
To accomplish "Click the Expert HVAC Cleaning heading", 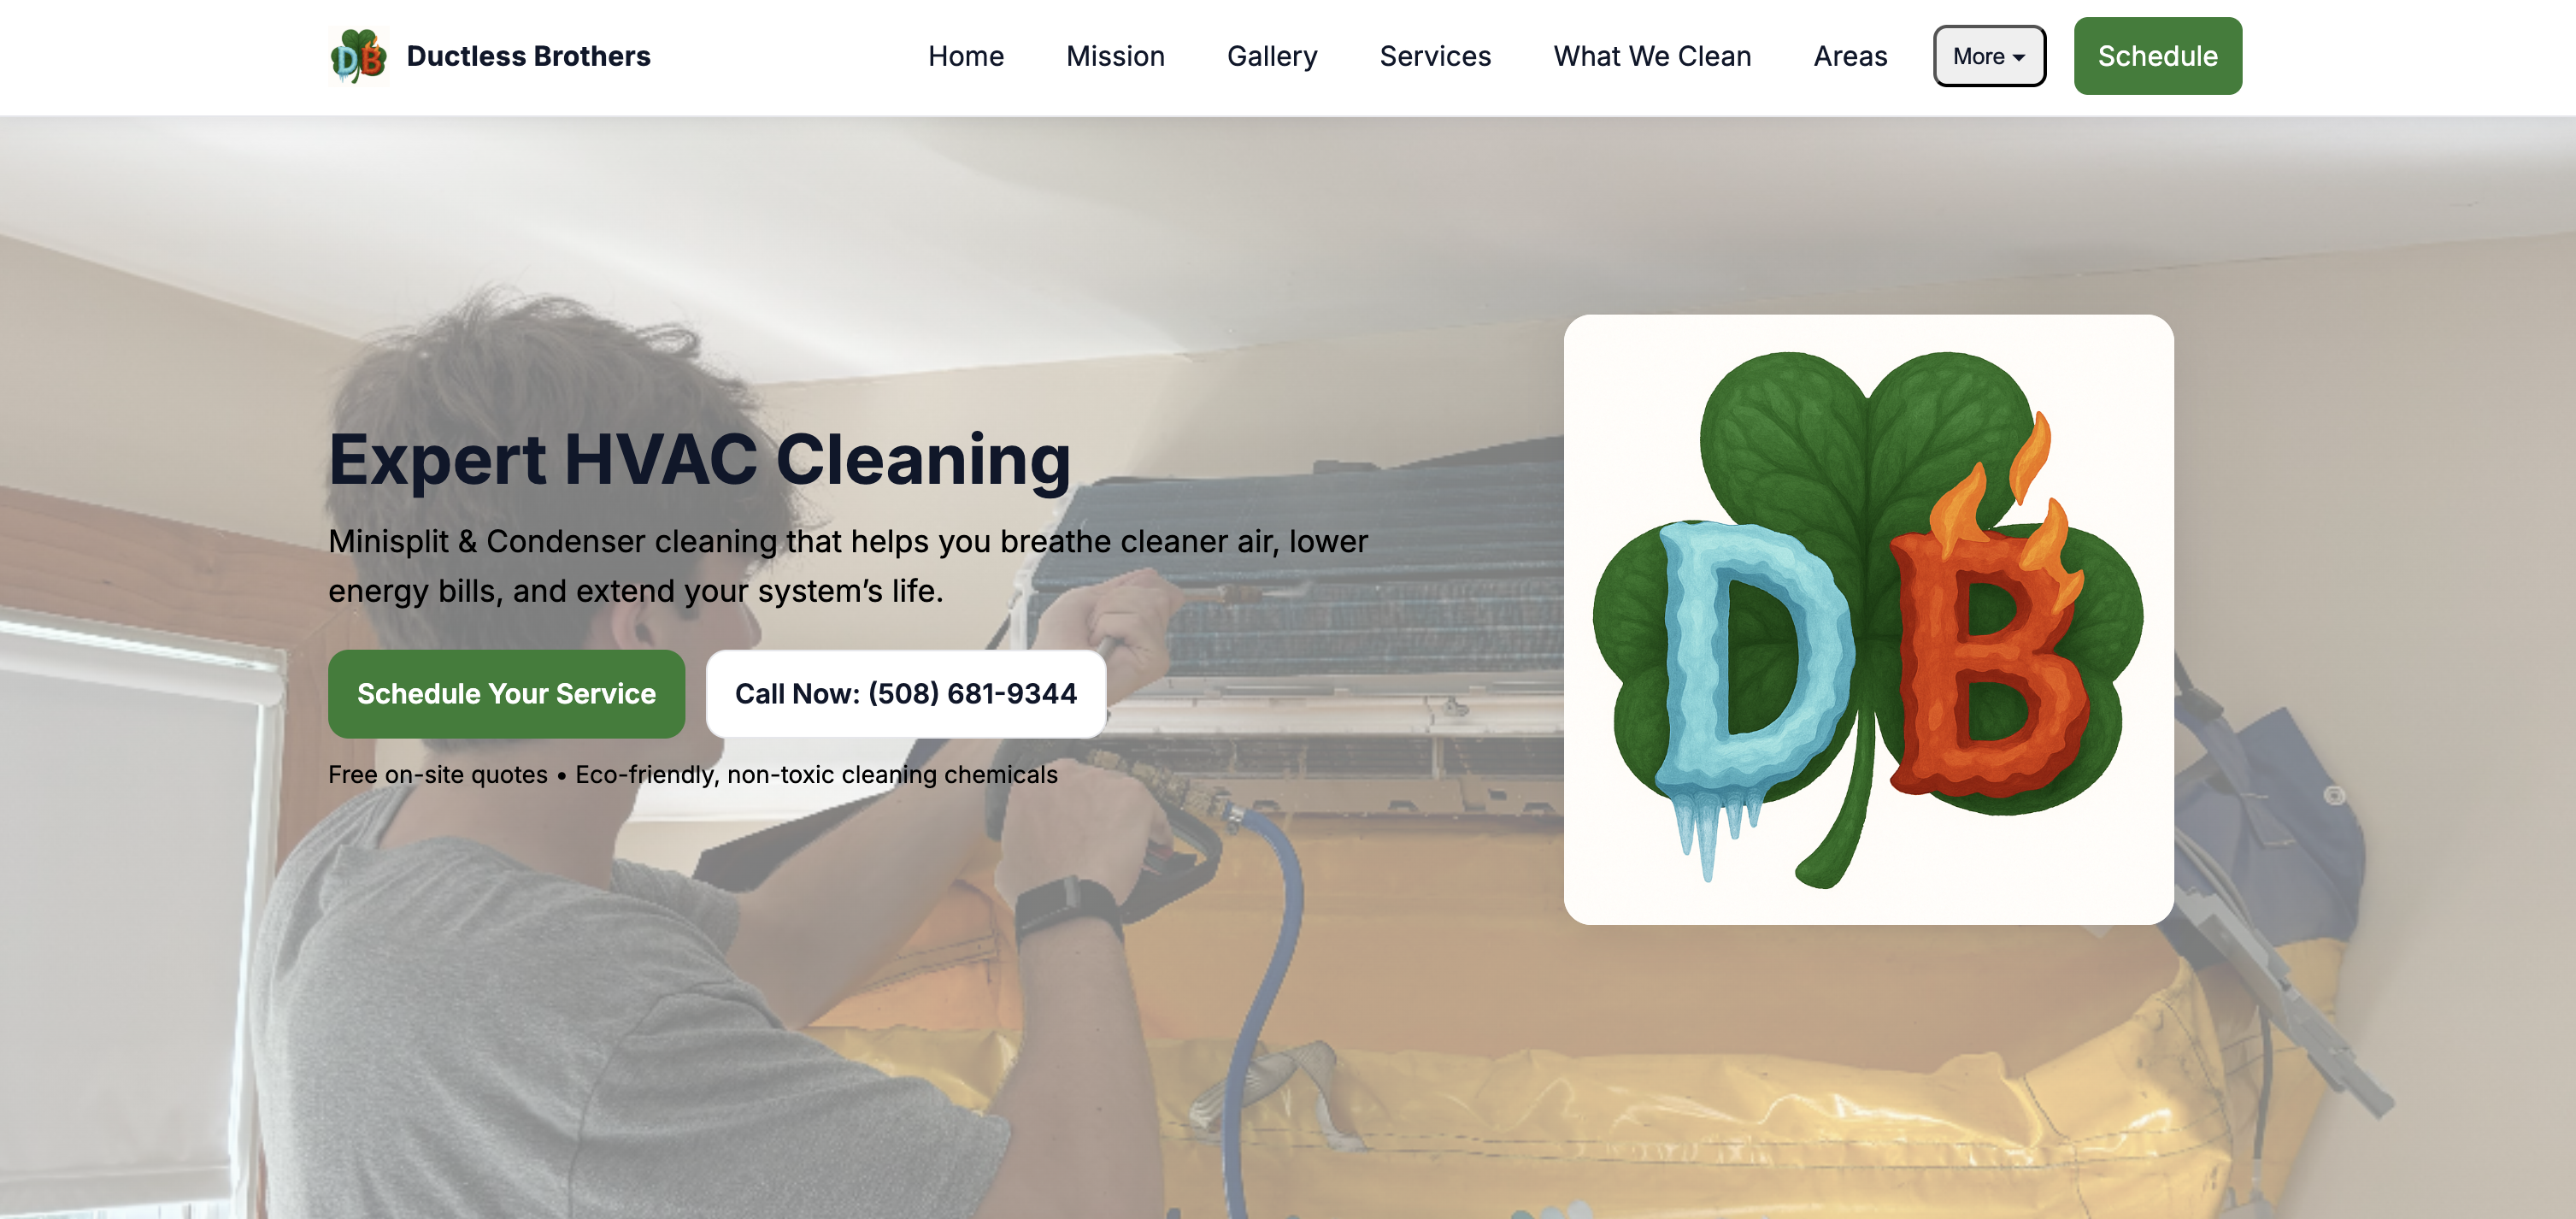I will click(x=700, y=460).
